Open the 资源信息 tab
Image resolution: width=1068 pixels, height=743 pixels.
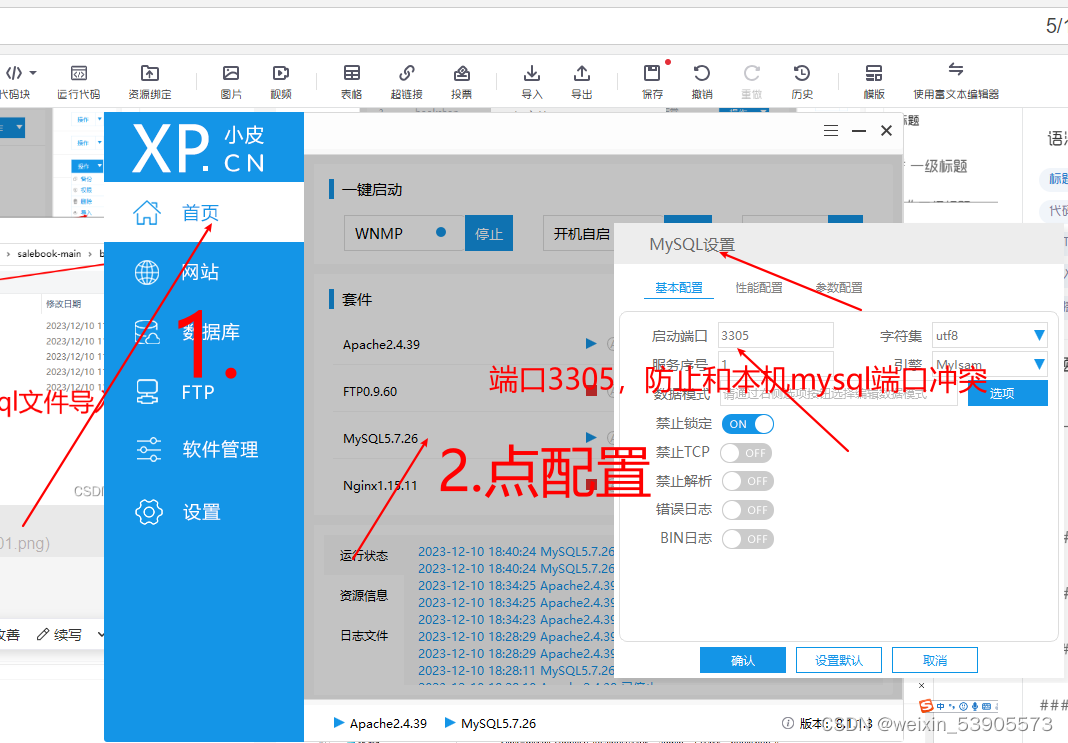click(364, 596)
